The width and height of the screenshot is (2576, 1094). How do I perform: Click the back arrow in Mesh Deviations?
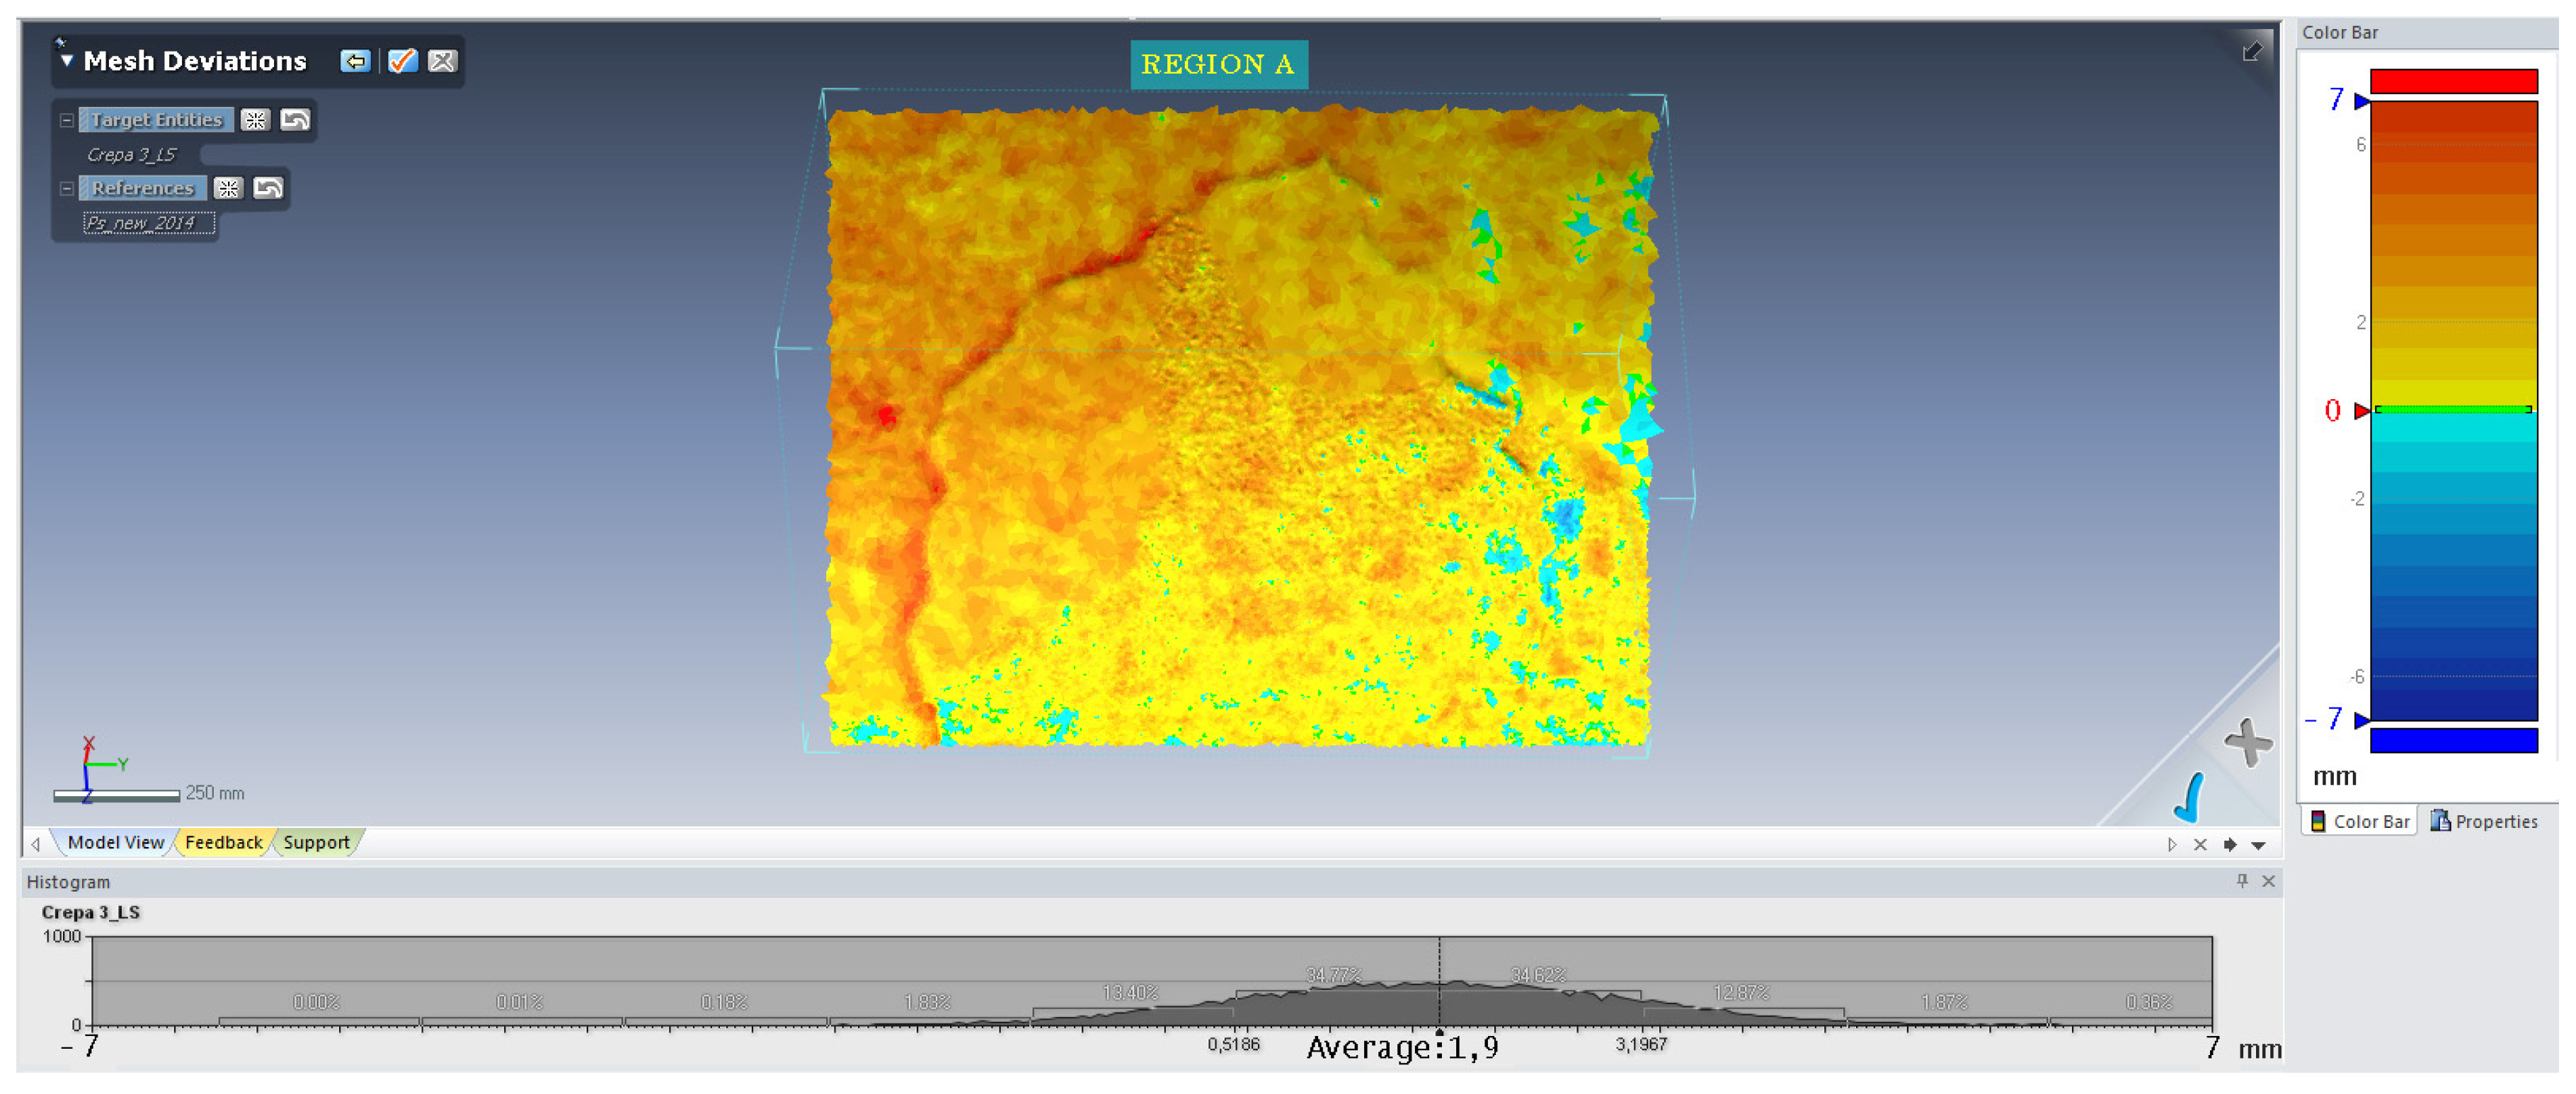pyautogui.click(x=355, y=62)
